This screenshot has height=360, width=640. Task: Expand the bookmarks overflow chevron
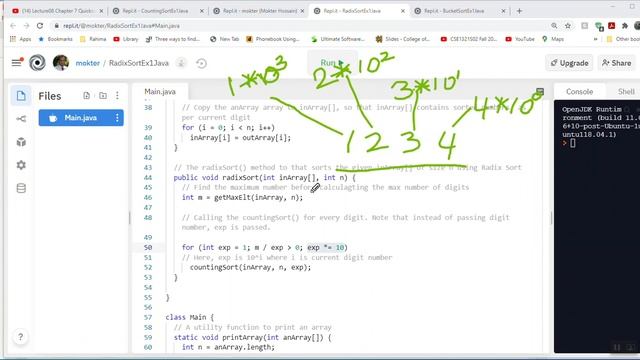coord(596,39)
